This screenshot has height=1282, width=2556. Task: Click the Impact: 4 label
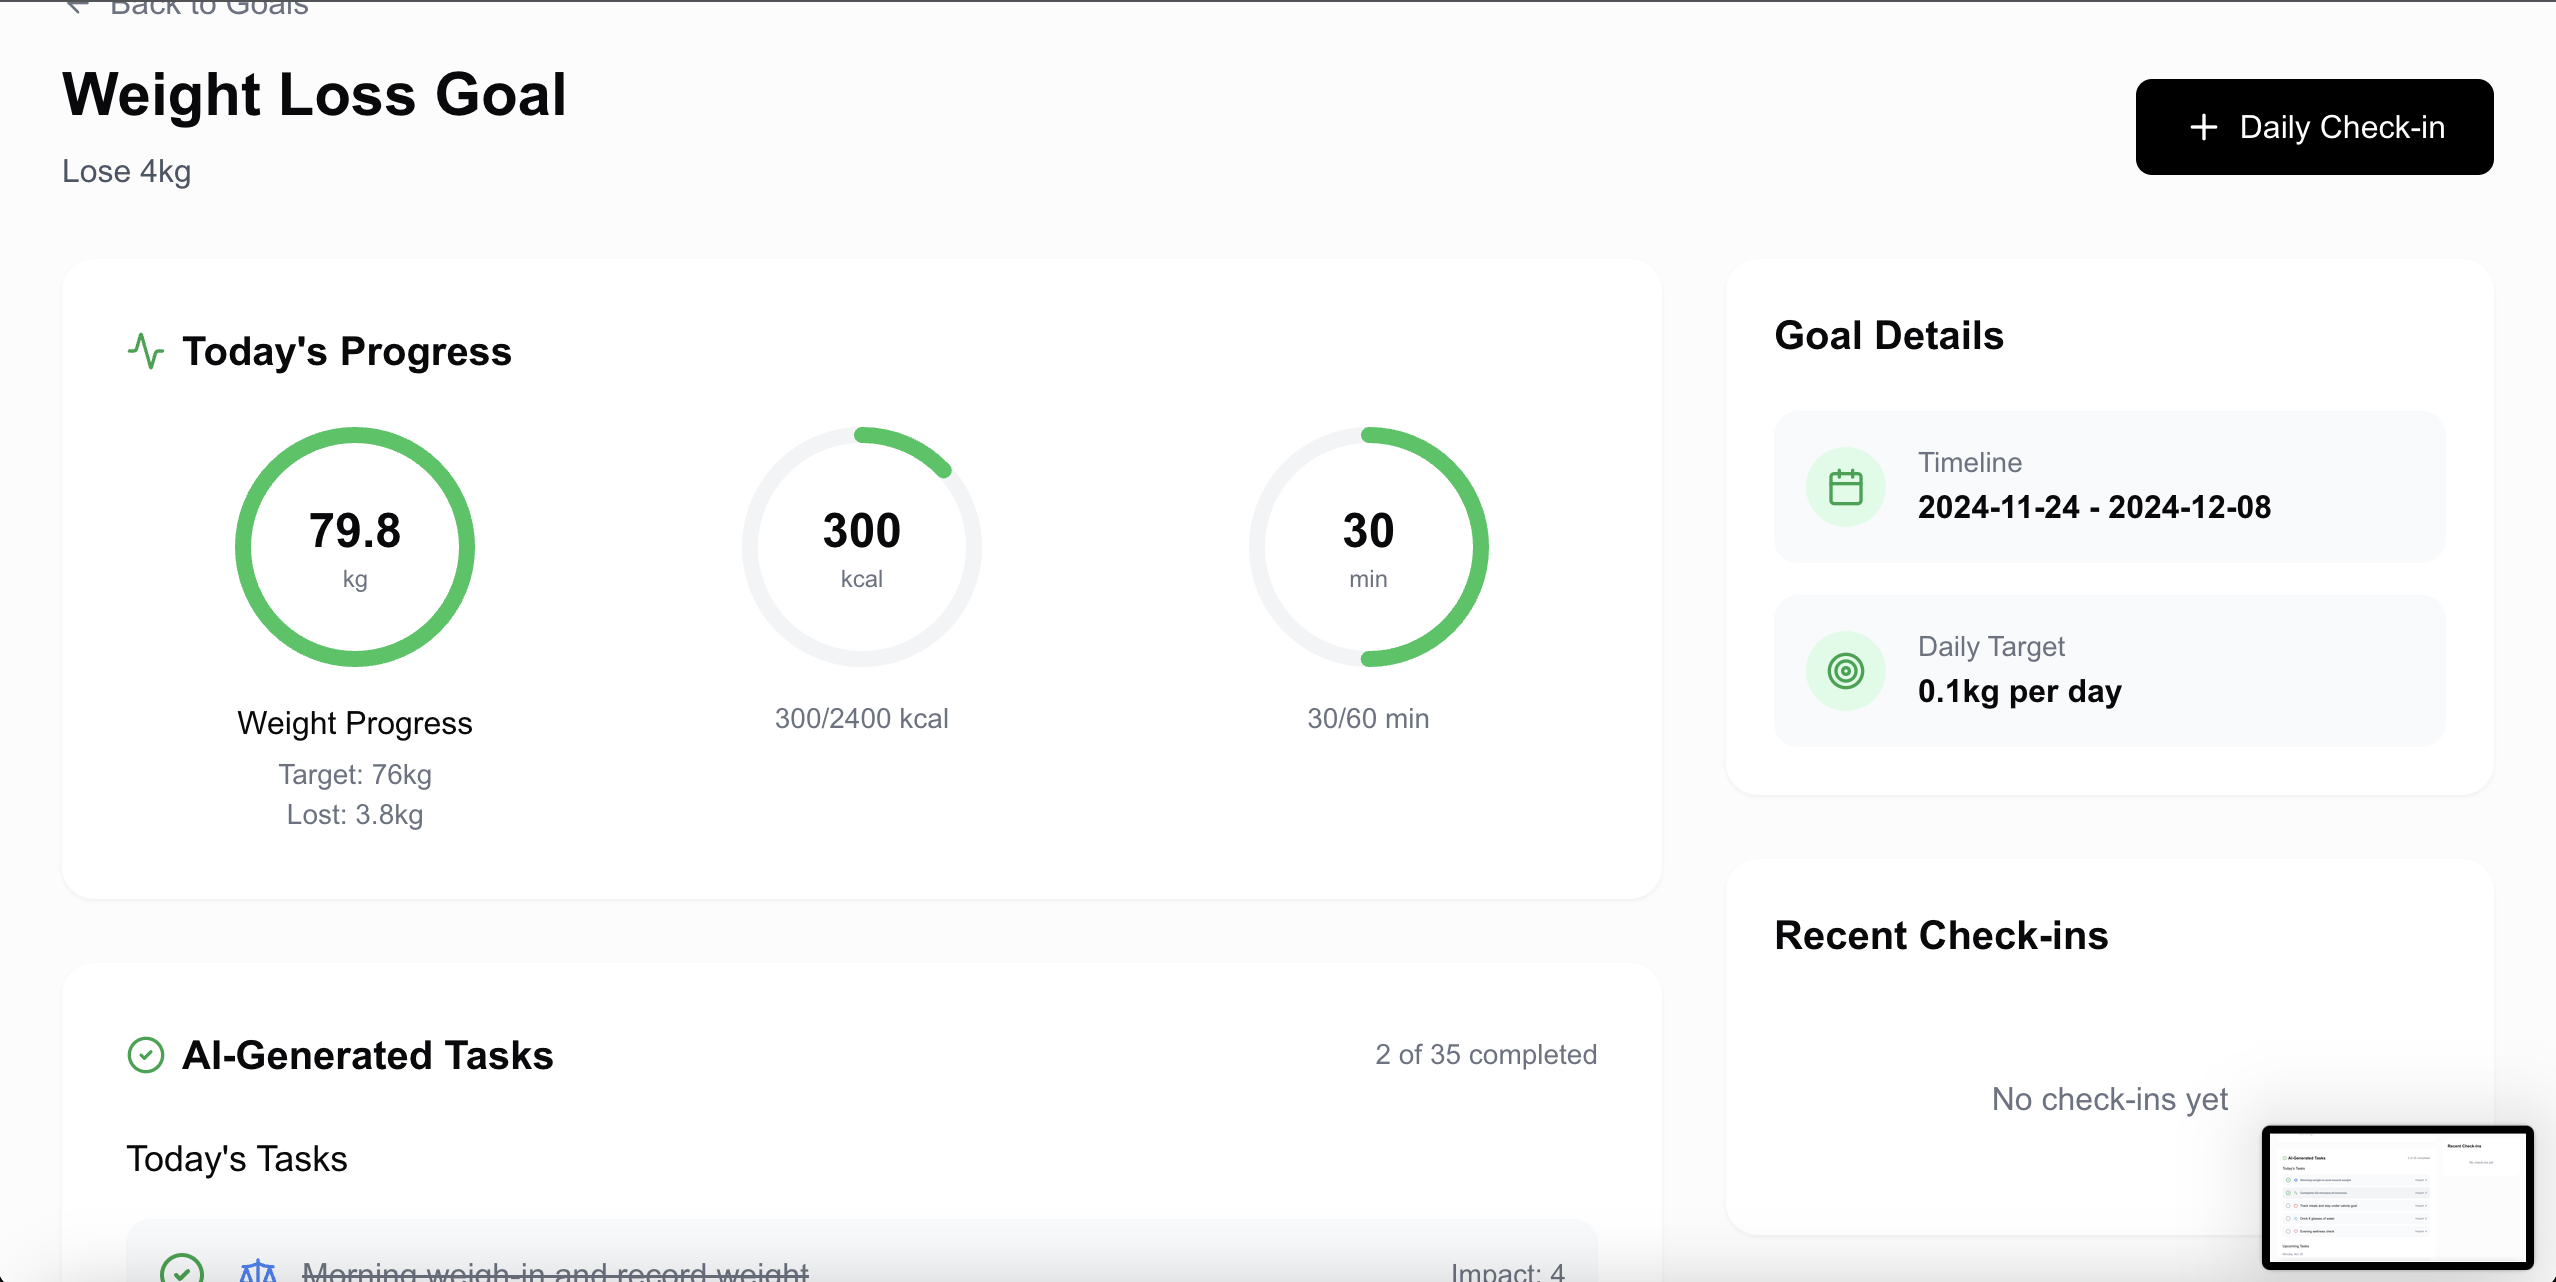pos(1507,1271)
